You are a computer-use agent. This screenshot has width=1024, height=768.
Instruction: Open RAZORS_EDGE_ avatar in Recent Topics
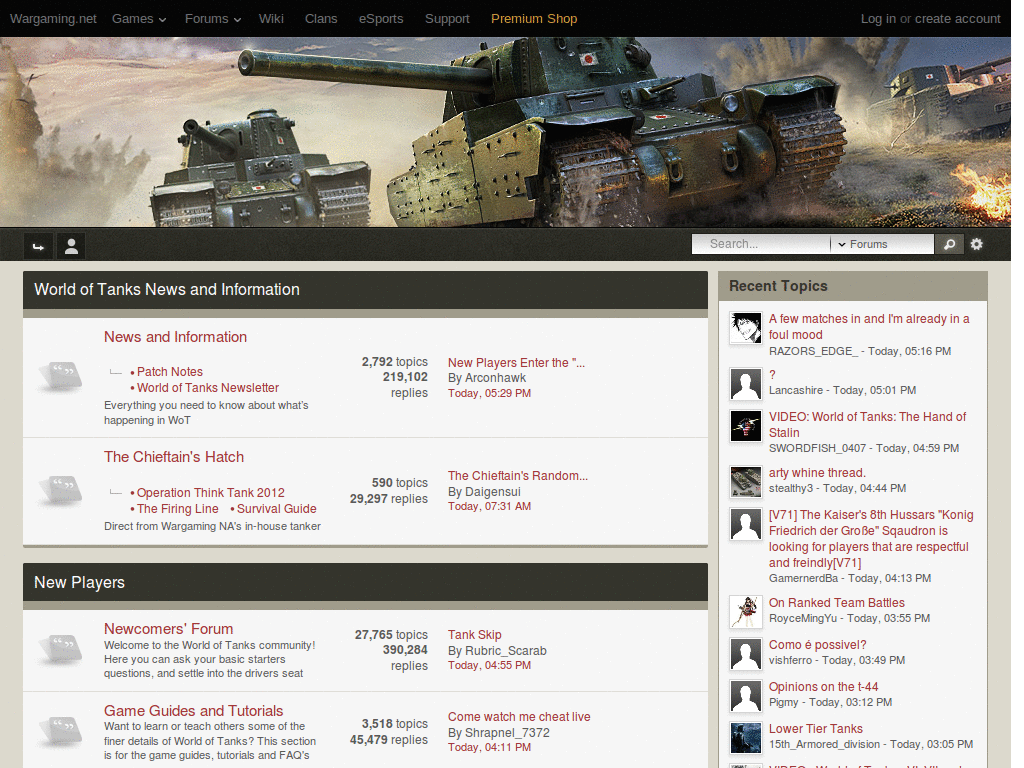(746, 328)
